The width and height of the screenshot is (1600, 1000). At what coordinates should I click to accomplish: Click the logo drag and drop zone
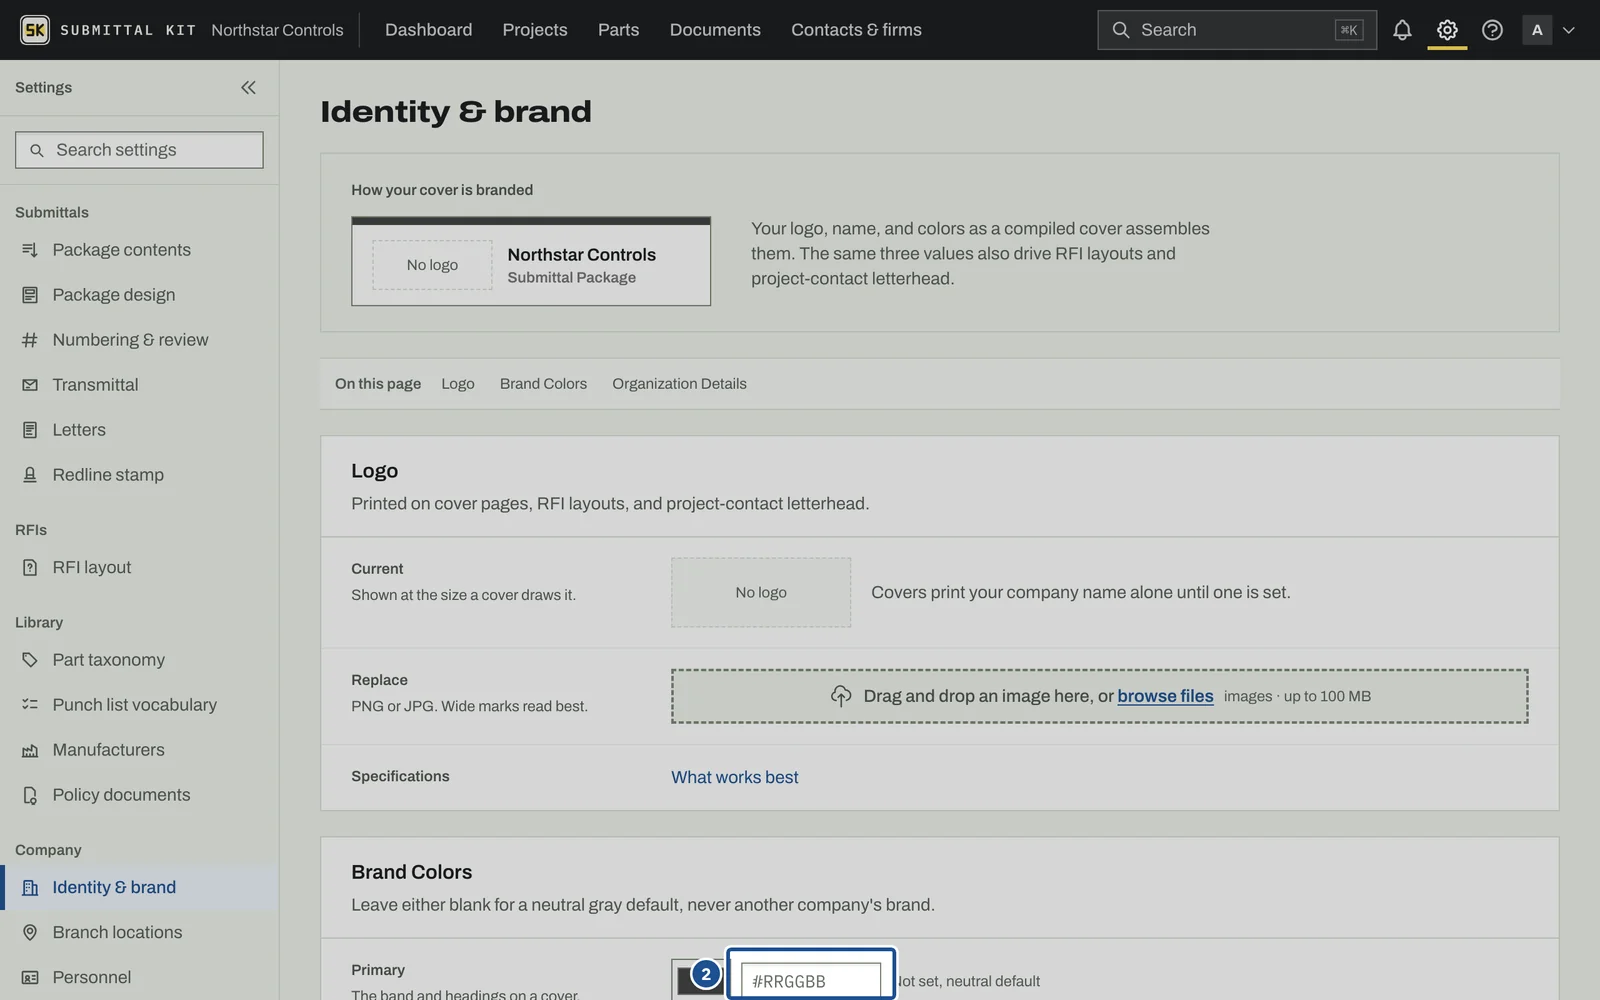coord(1099,696)
